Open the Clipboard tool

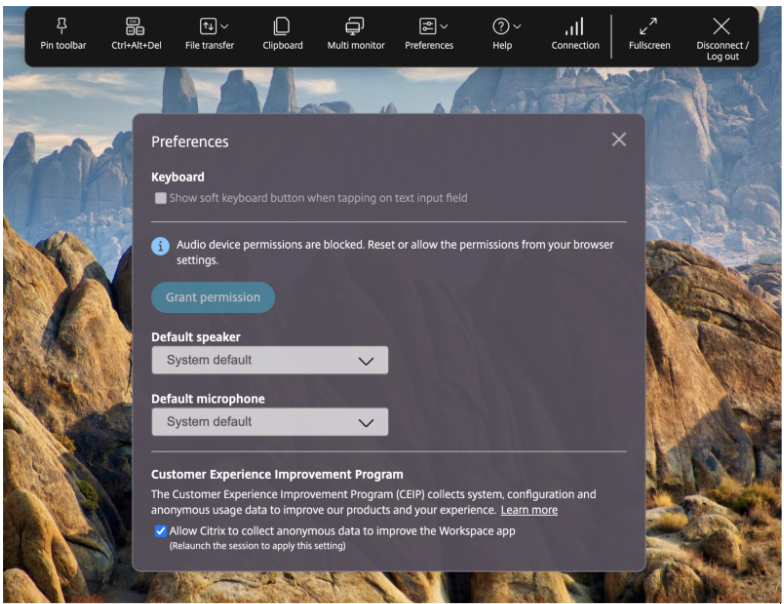point(282,26)
